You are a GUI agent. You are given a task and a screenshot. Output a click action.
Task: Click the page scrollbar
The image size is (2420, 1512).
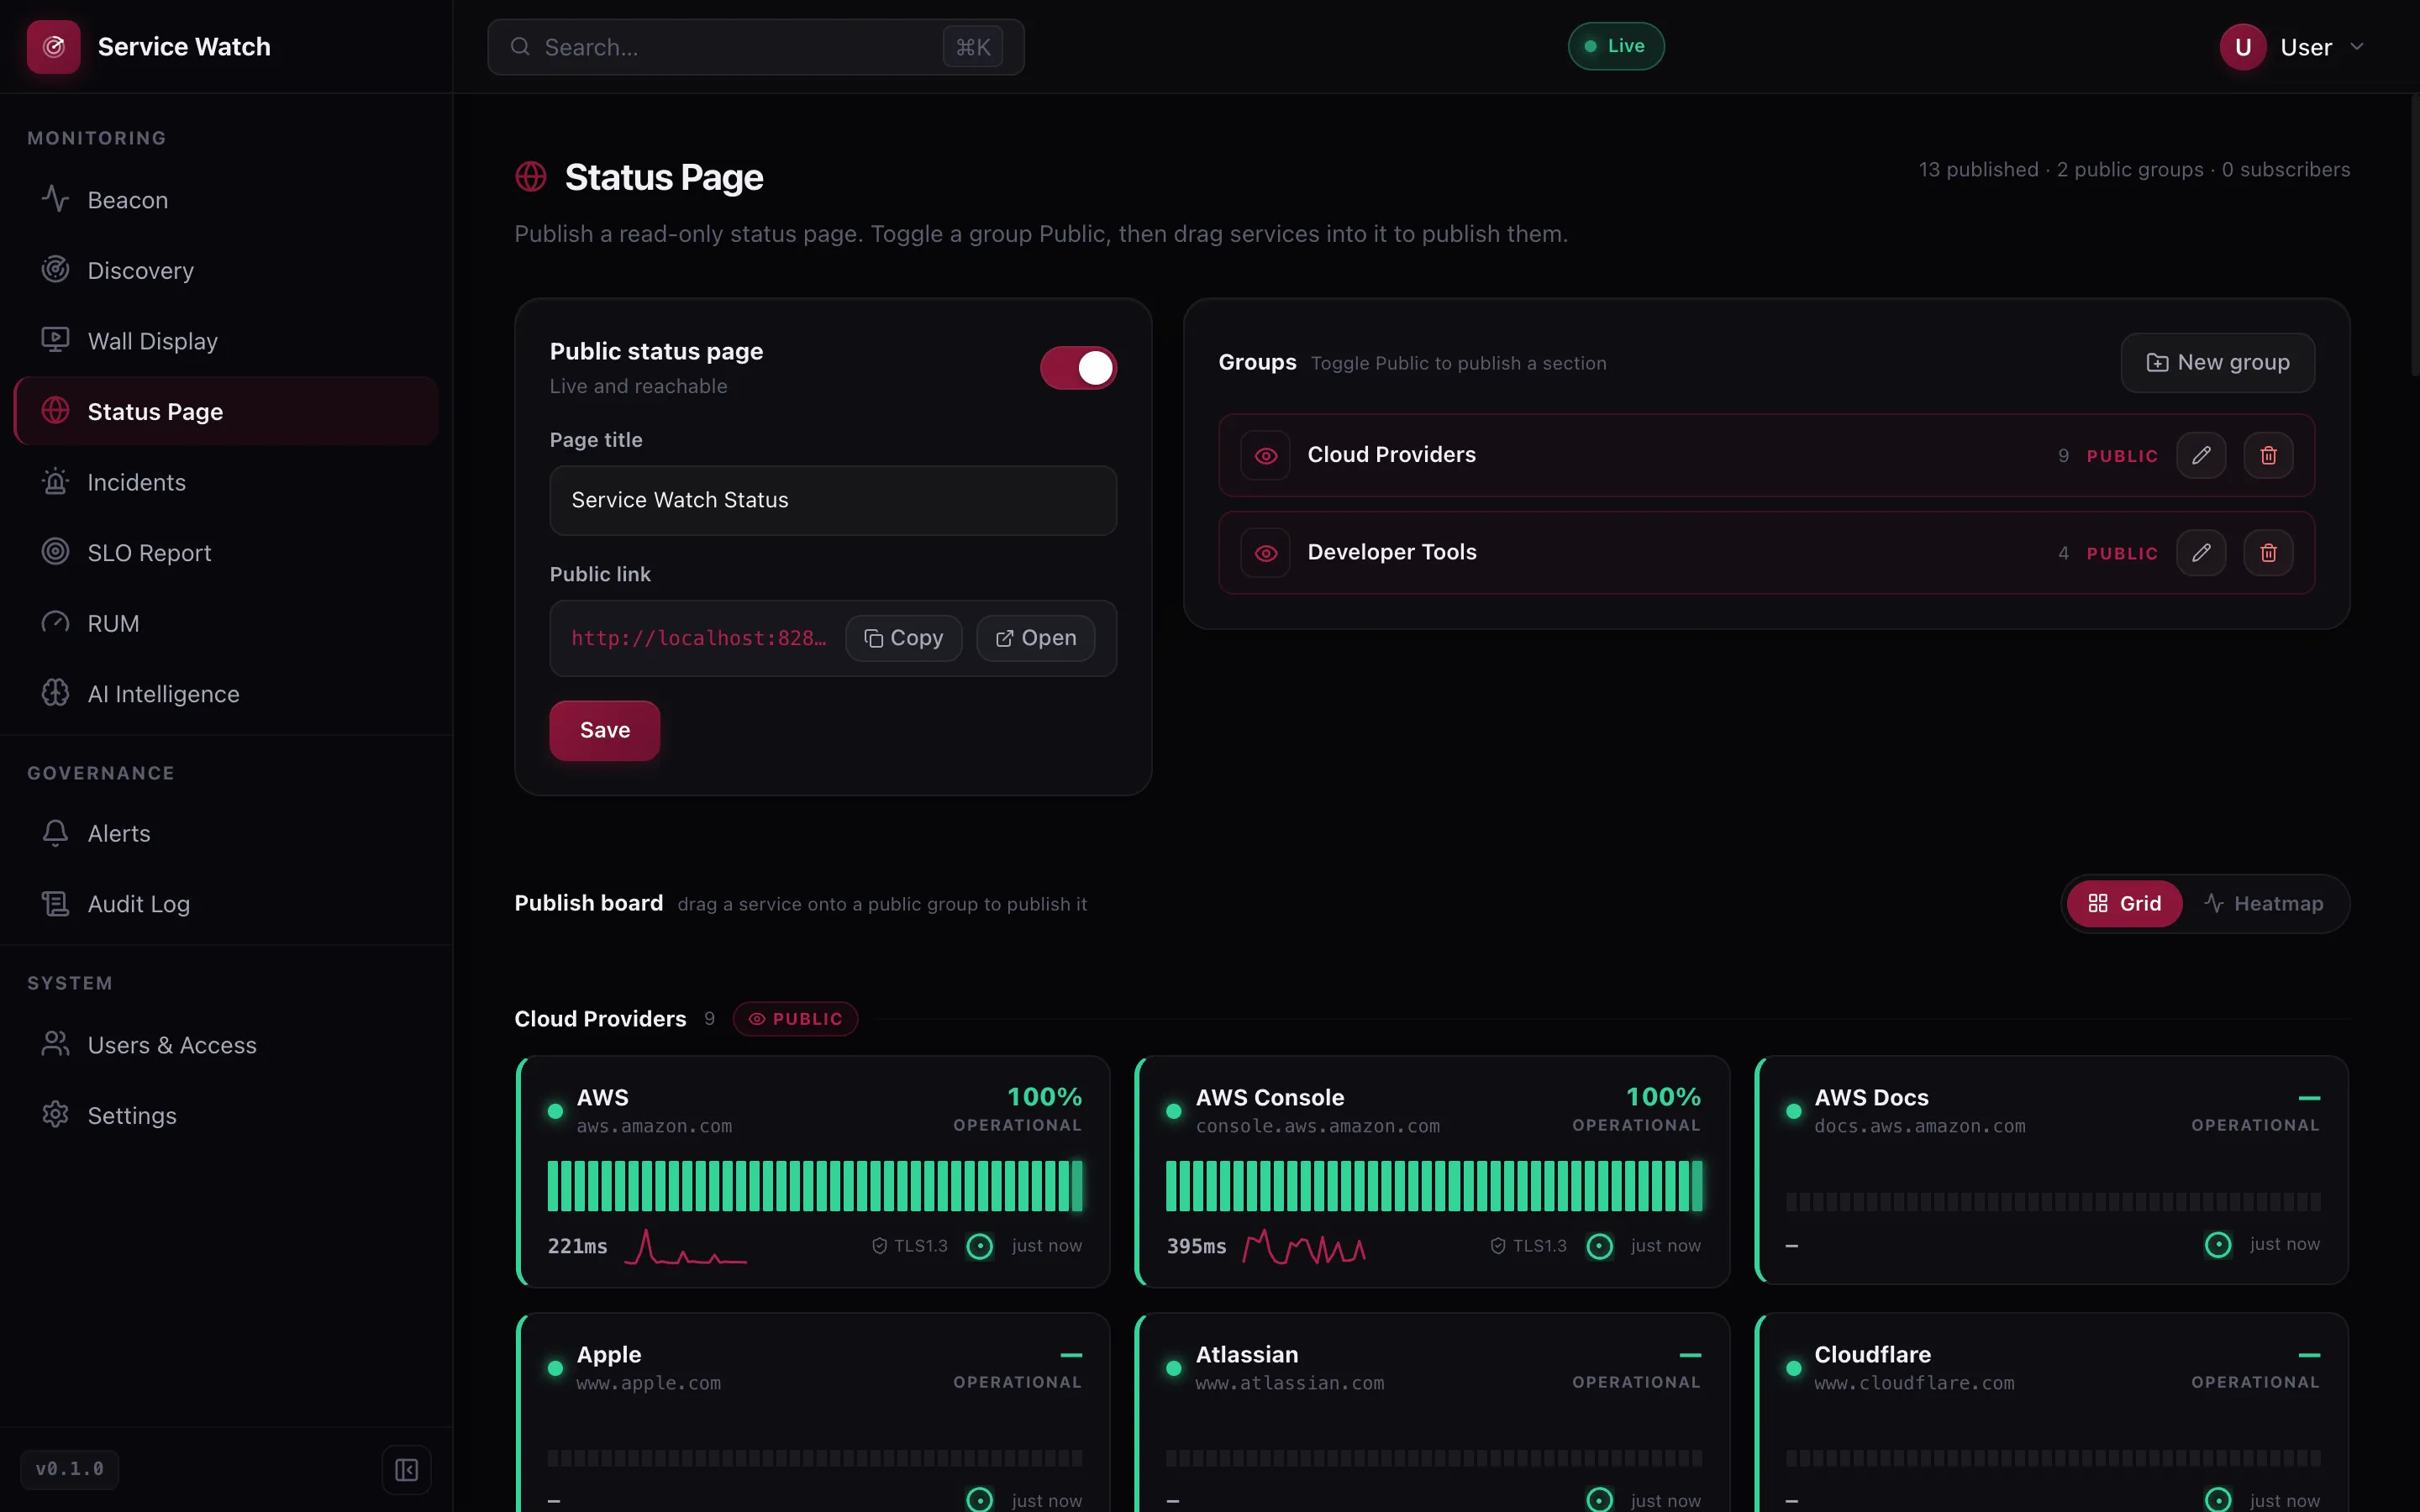tap(2414, 235)
